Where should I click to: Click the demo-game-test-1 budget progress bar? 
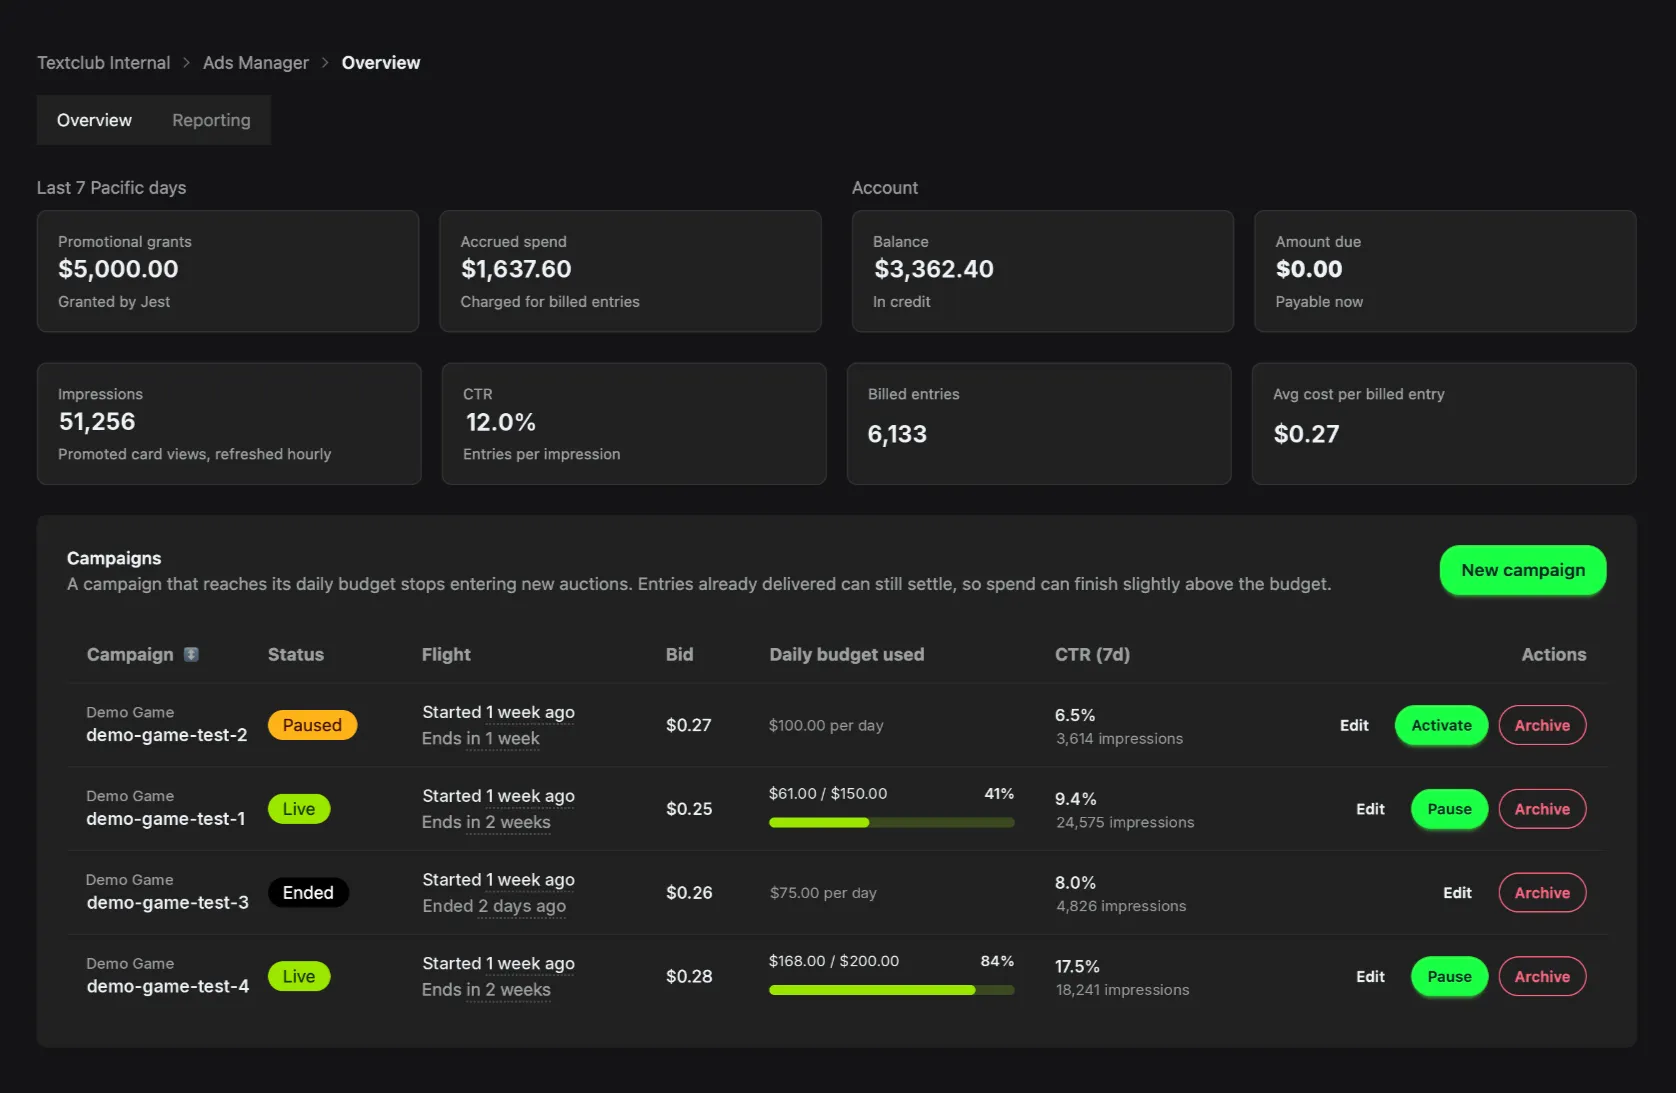click(x=891, y=823)
